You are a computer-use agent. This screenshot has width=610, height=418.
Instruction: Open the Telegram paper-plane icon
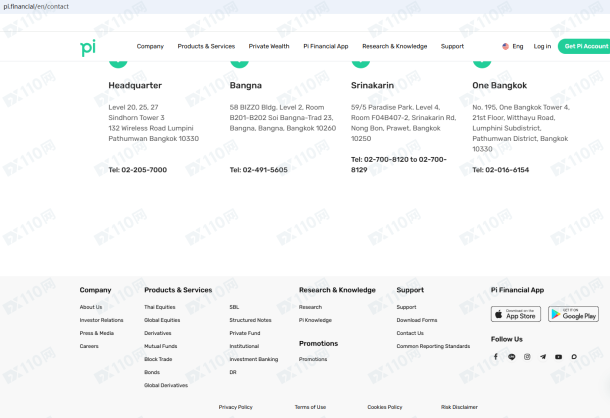click(x=543, y=357)
